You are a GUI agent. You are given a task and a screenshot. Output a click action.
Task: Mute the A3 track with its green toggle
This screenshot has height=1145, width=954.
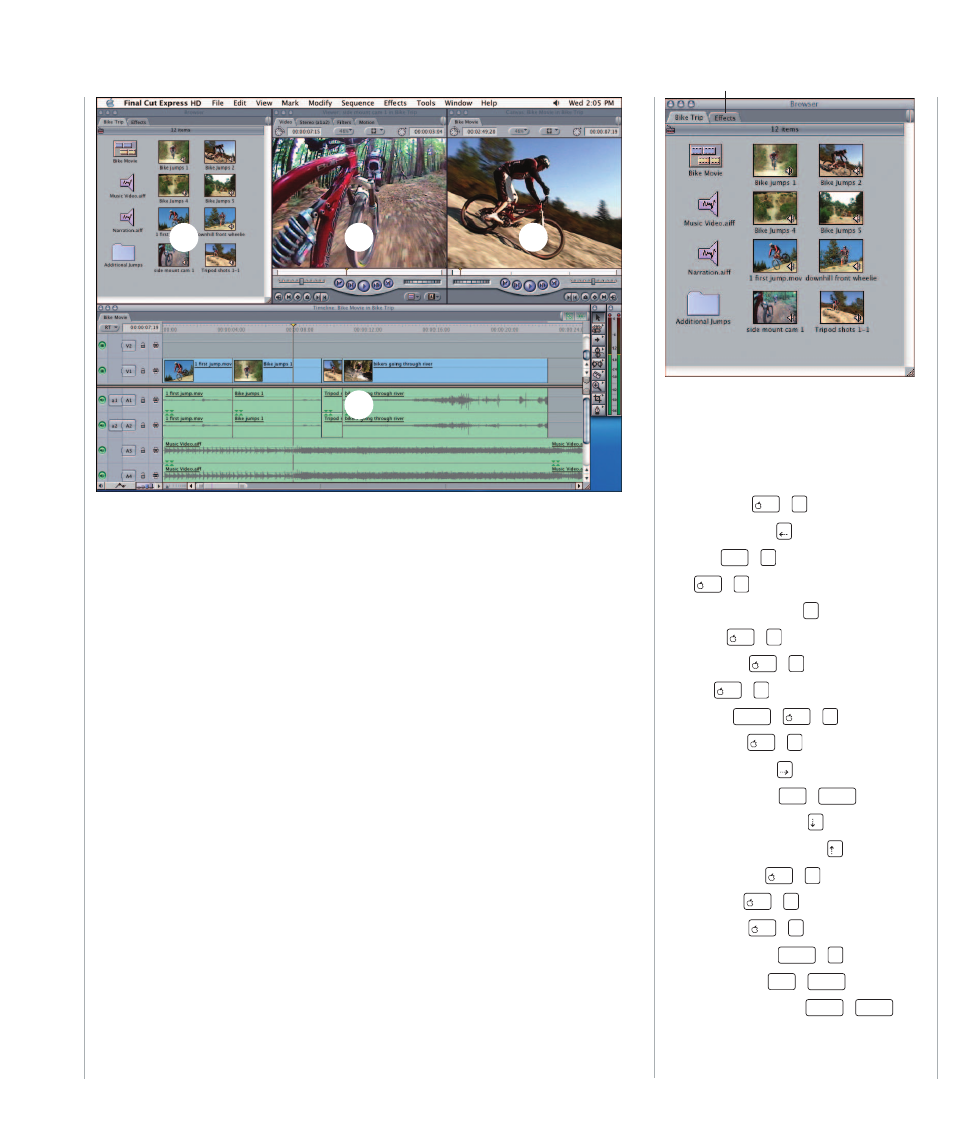(x=102, y=450)
